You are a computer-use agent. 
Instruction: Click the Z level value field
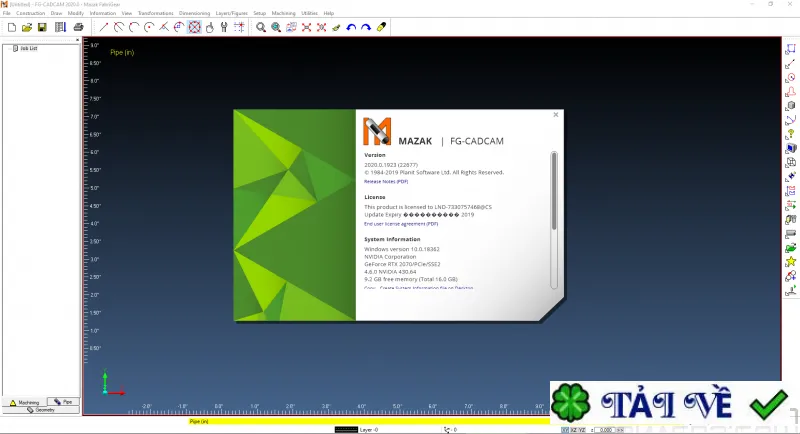(606, 430)
